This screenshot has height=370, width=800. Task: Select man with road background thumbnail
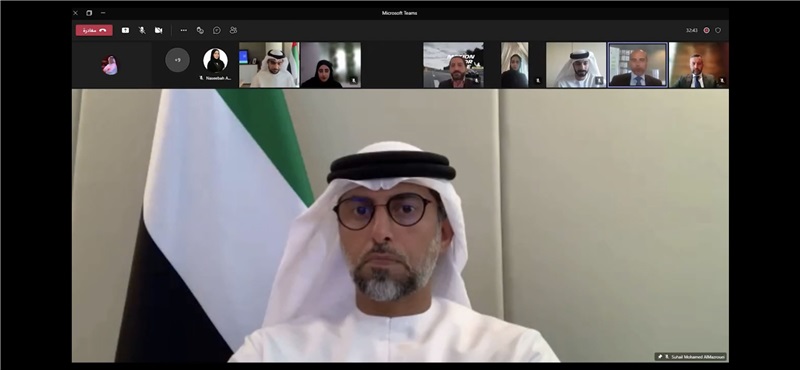coord(454,65)
